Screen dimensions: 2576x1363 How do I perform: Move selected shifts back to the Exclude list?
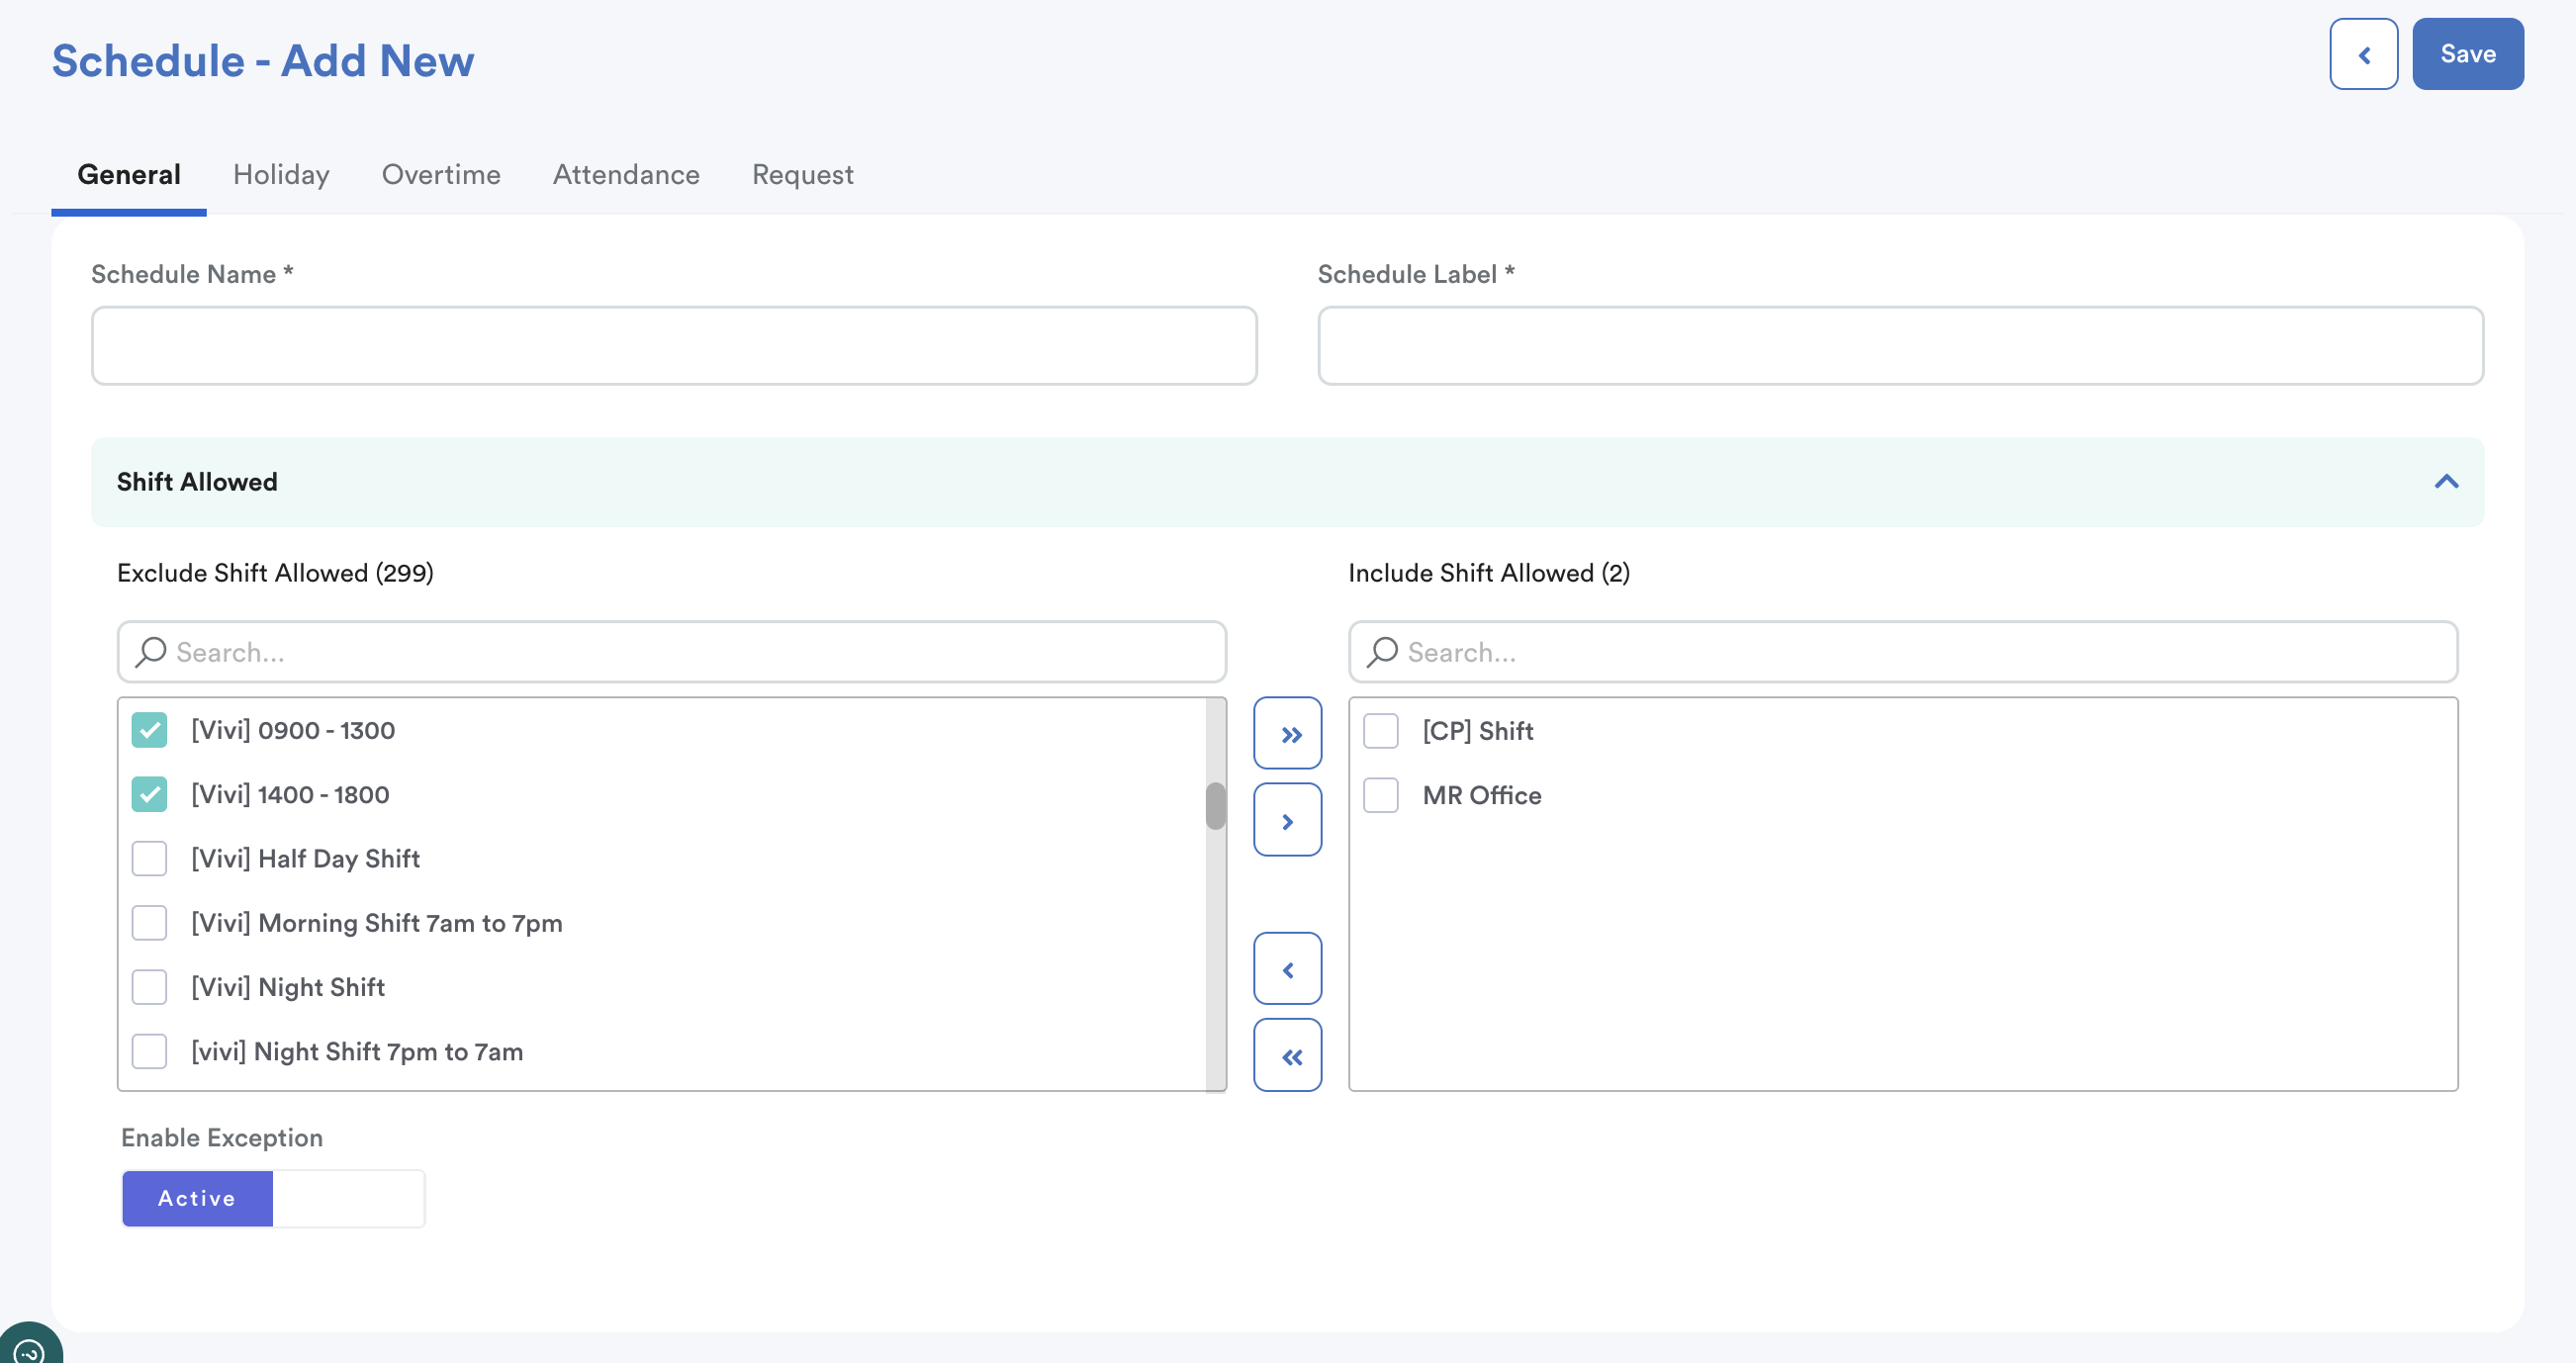1287,969
